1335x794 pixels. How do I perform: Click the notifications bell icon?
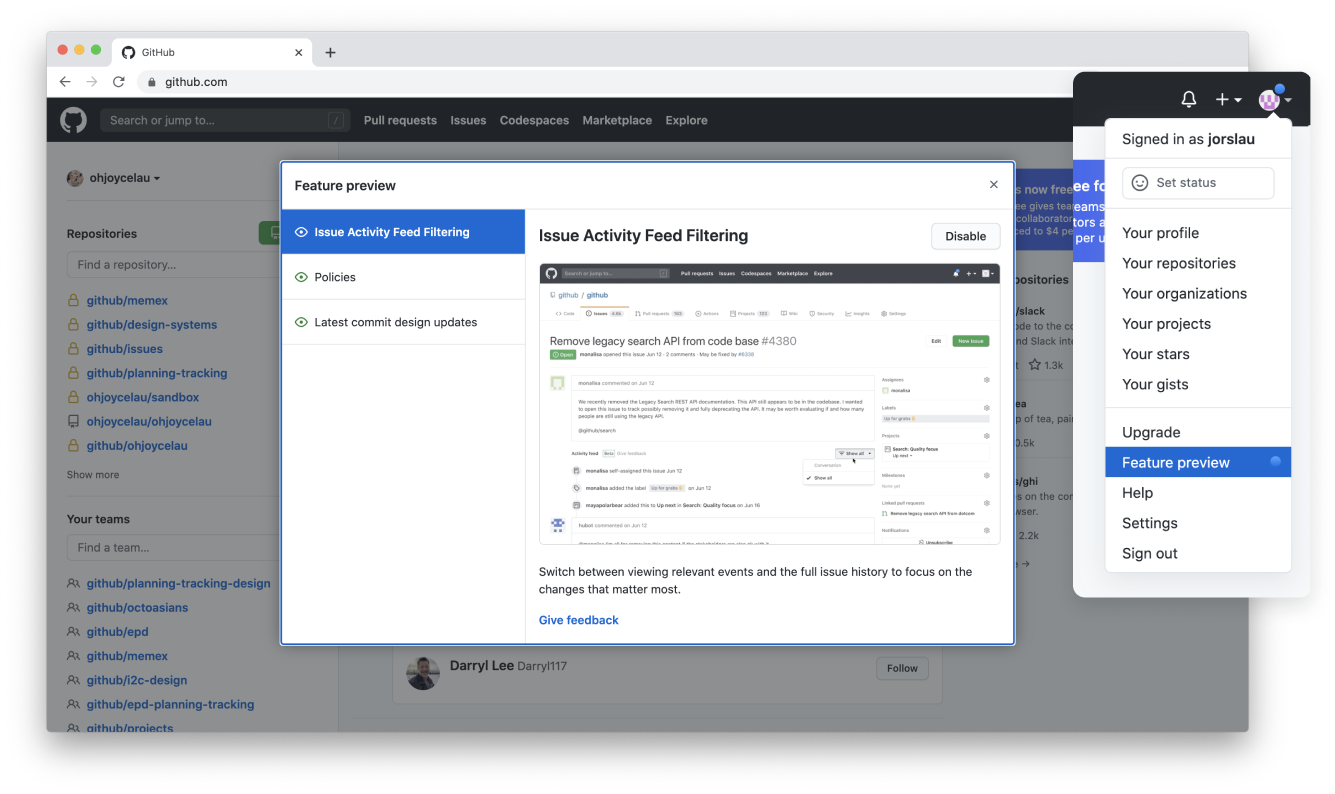1189,99
